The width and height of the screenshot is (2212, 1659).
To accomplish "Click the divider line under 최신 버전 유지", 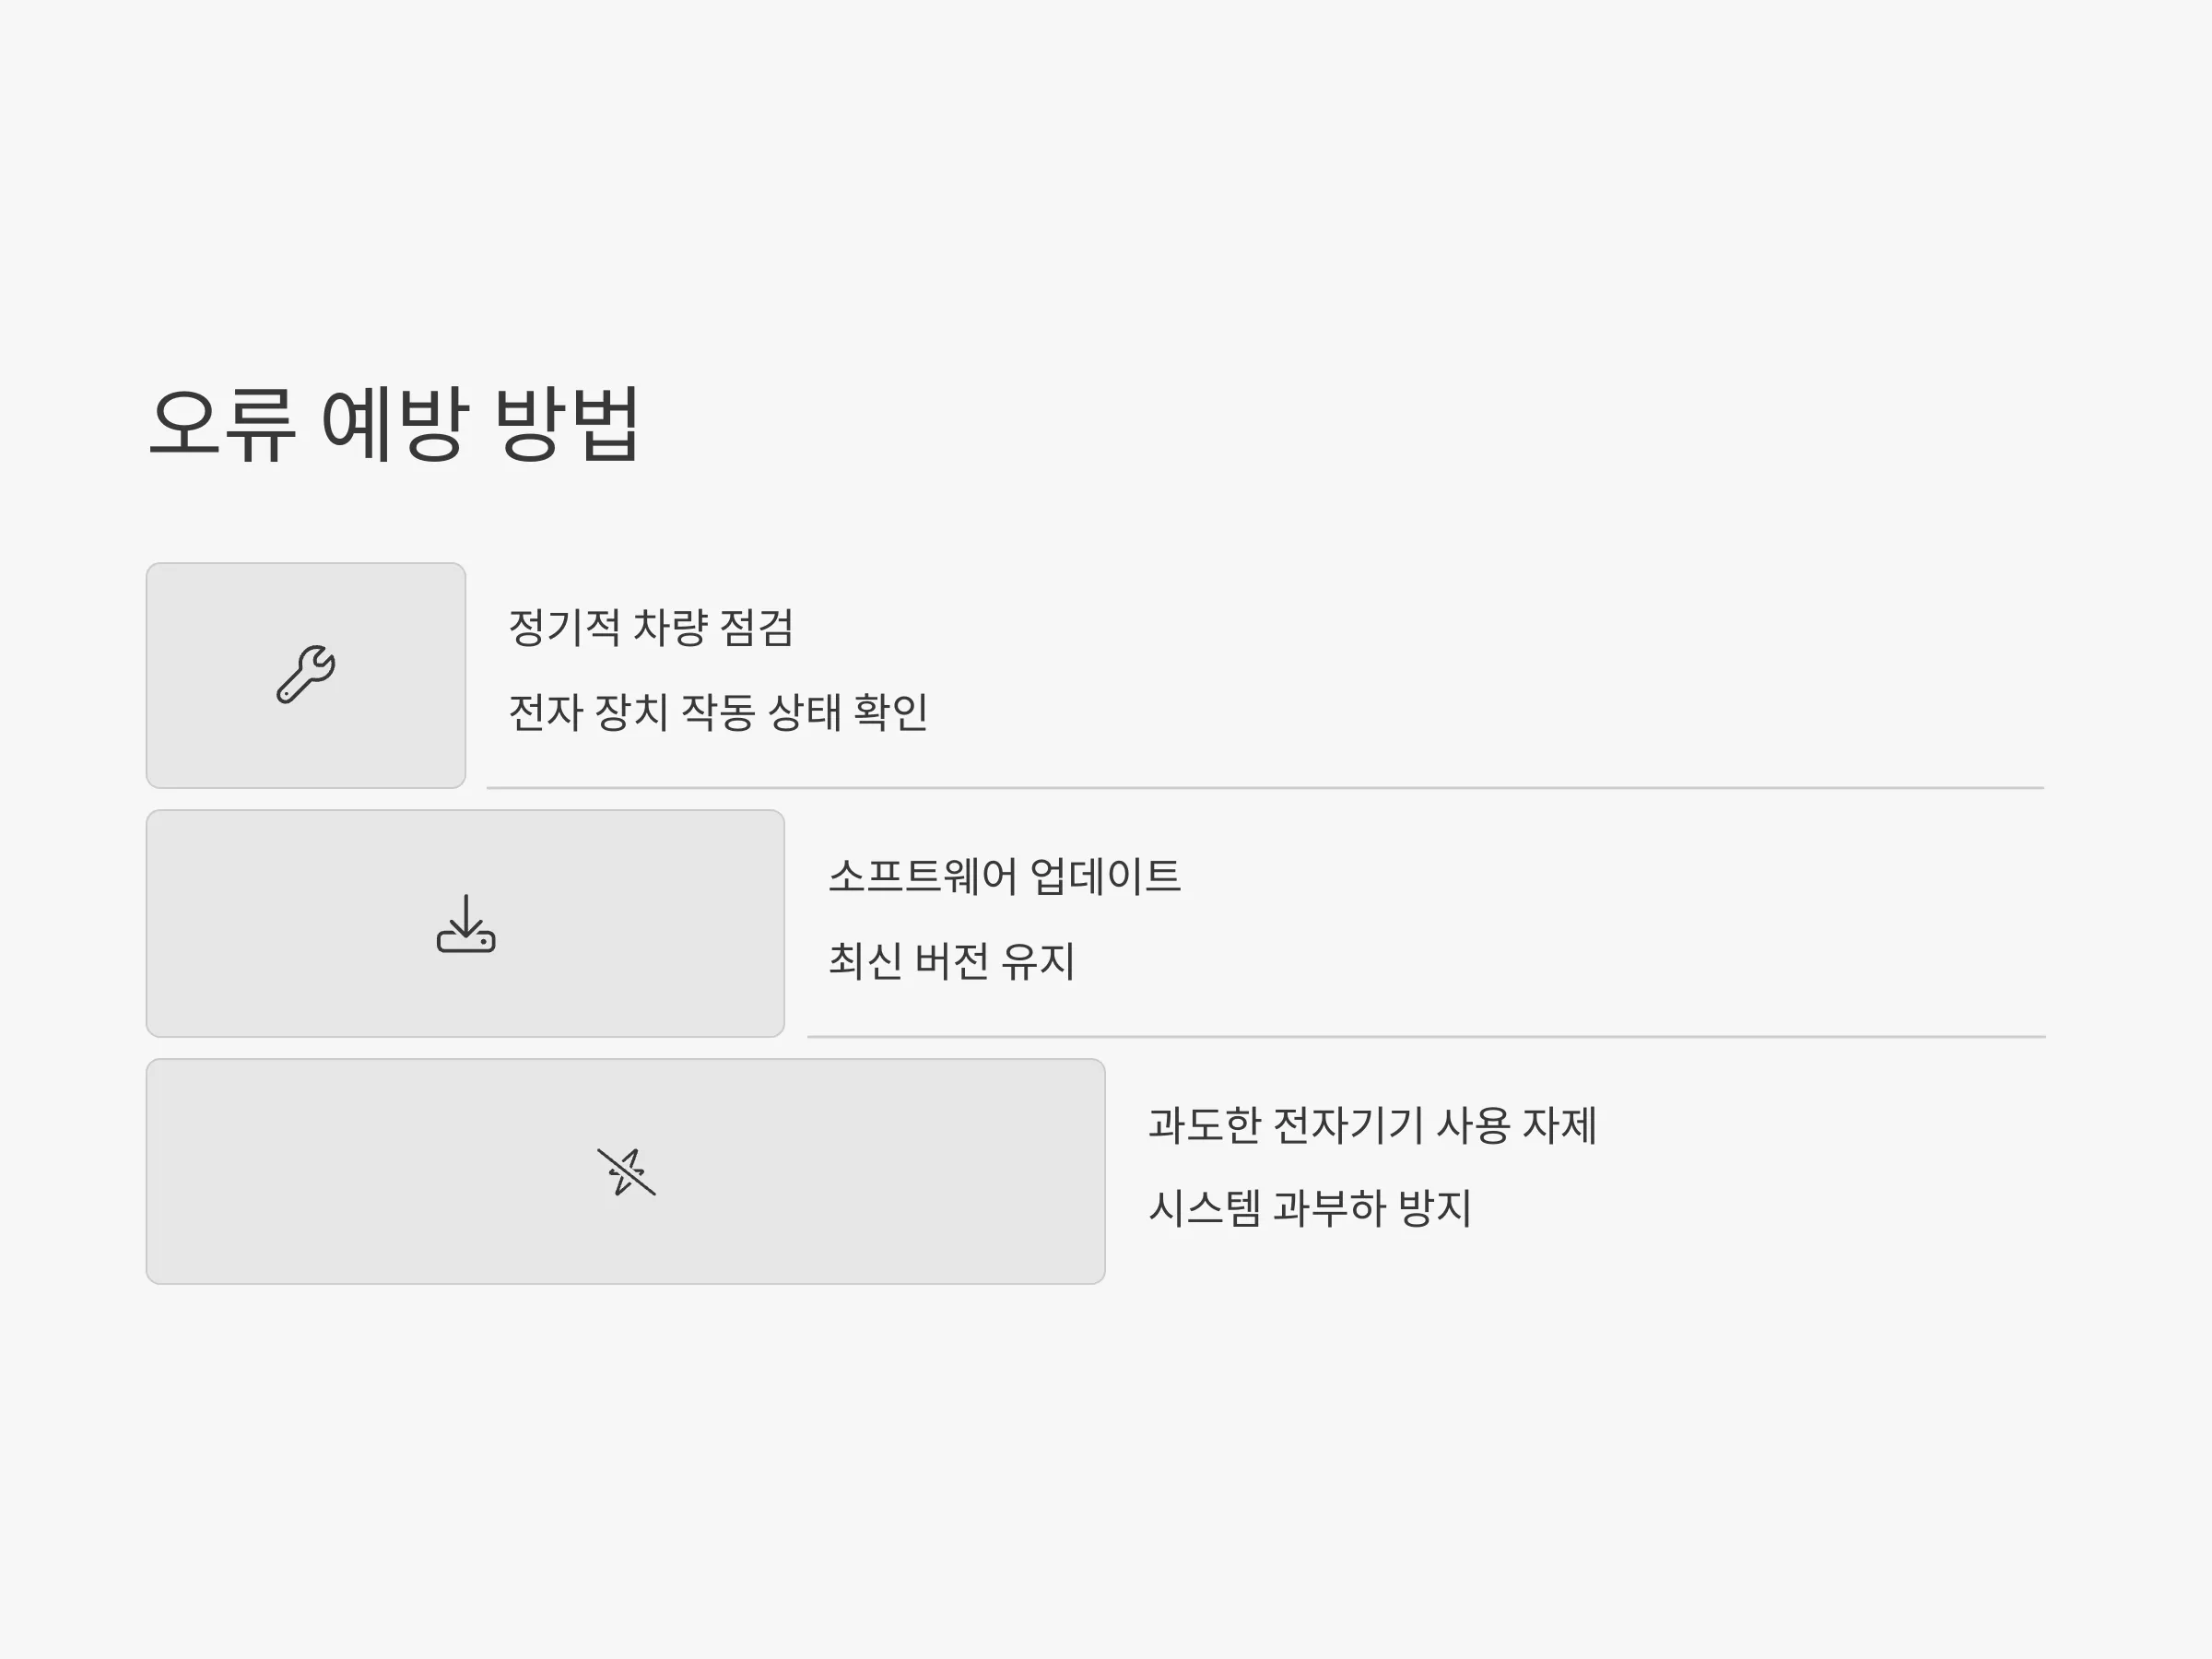I will (1426, 1037).
